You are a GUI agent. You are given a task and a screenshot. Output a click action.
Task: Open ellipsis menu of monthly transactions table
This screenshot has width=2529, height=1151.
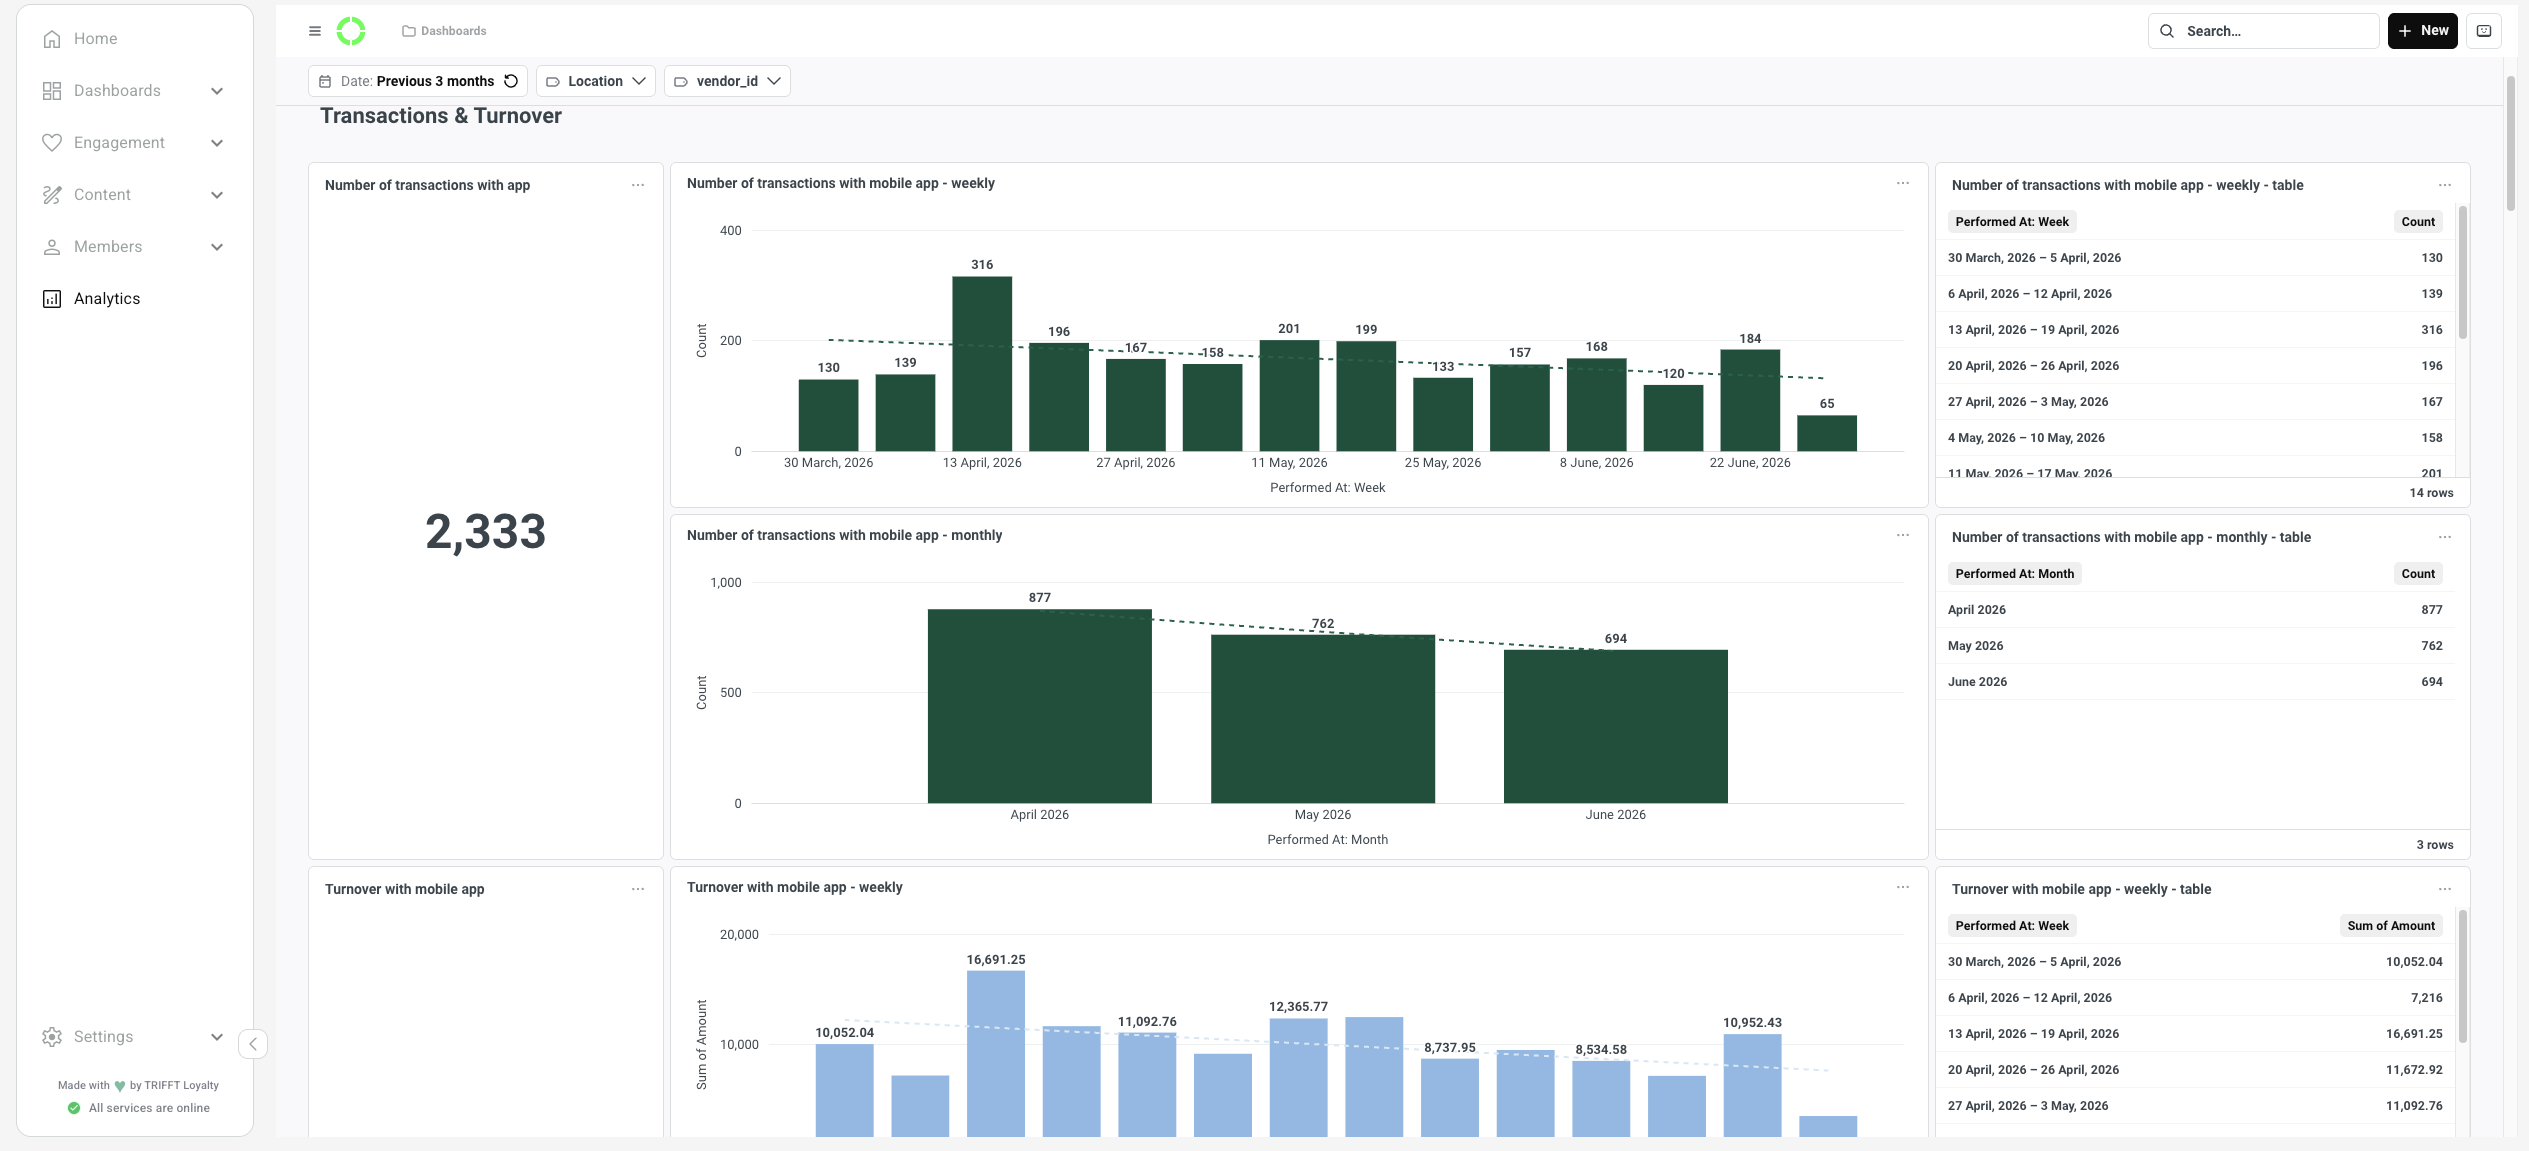pyautogui.click(x=2444, y=537)
